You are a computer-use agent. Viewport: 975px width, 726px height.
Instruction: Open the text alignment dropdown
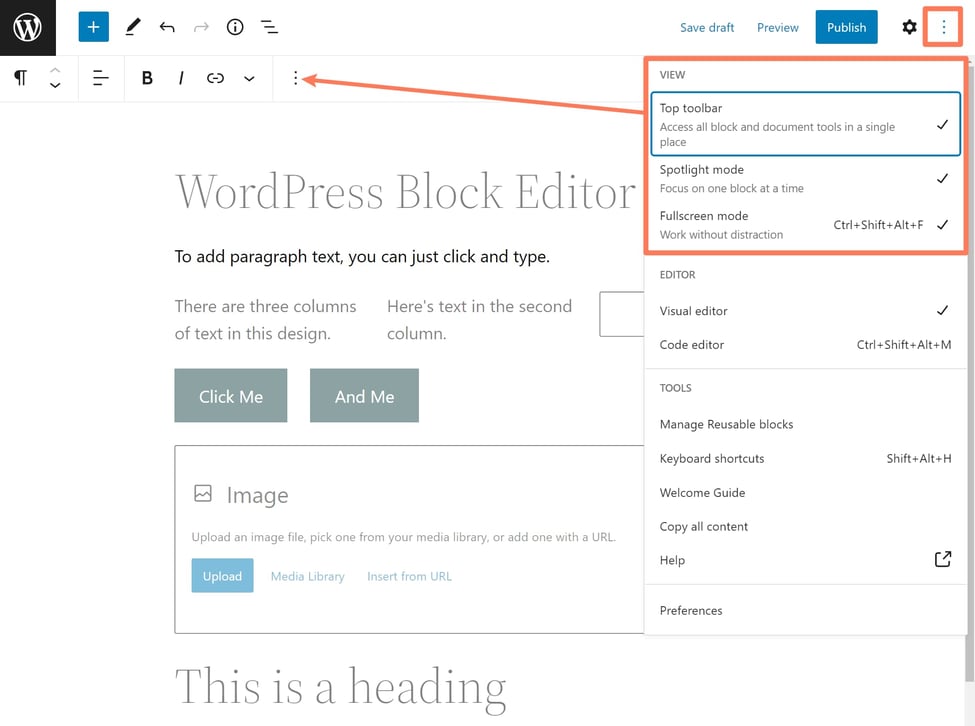click(100, 78)
